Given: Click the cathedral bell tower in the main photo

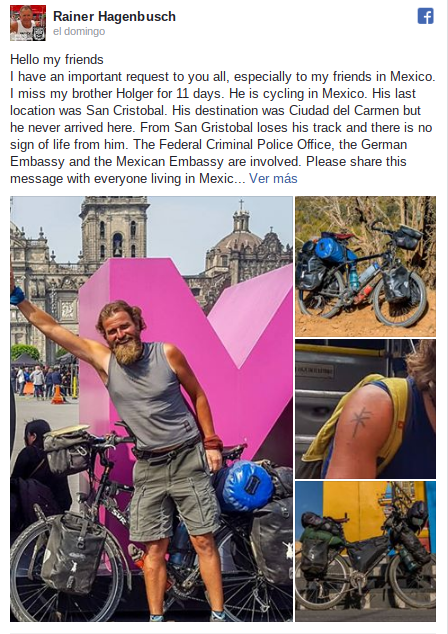Looking at the screenshot, I should tap(114, 232).
